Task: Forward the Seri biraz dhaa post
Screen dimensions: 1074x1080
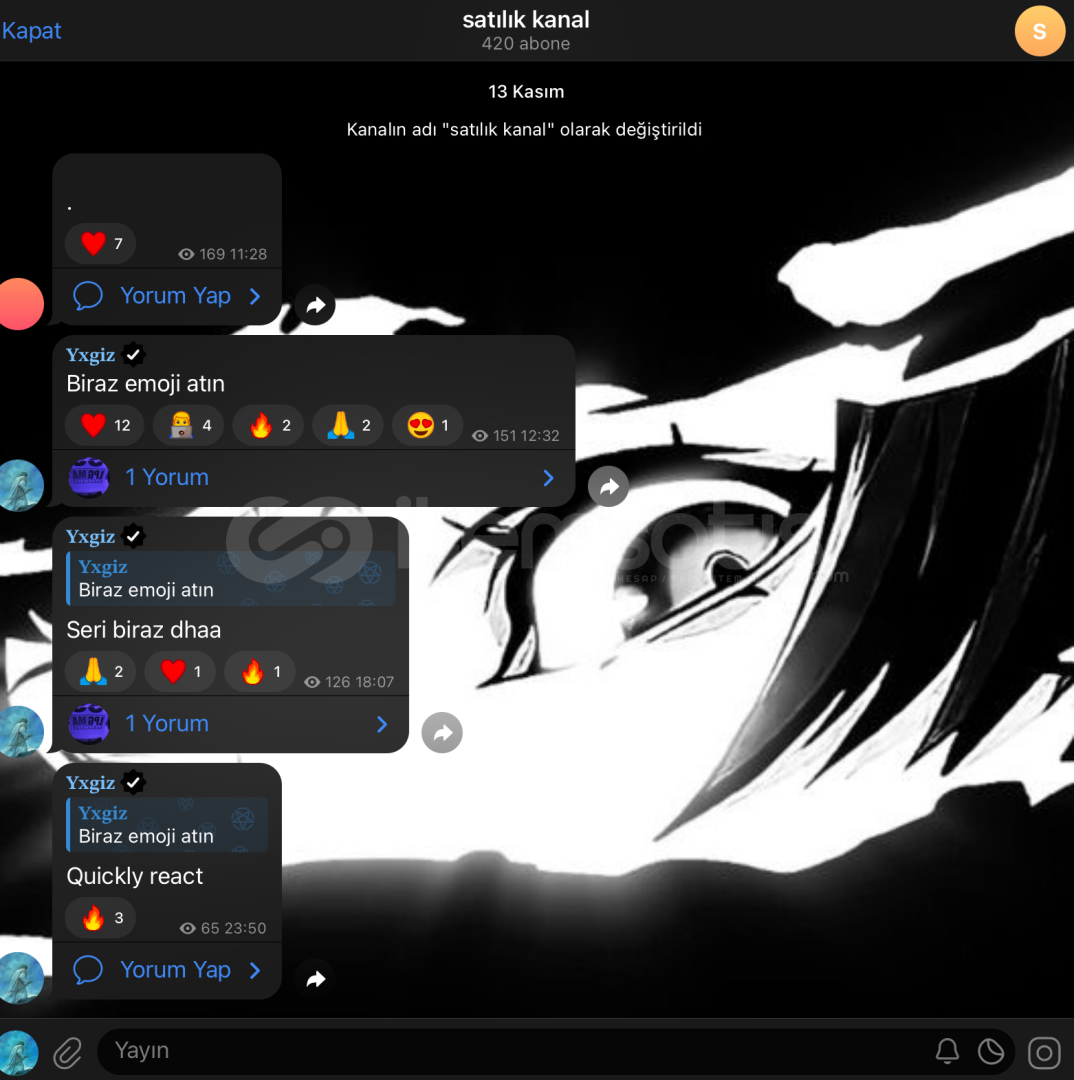Action: click(x=442, y=733)
